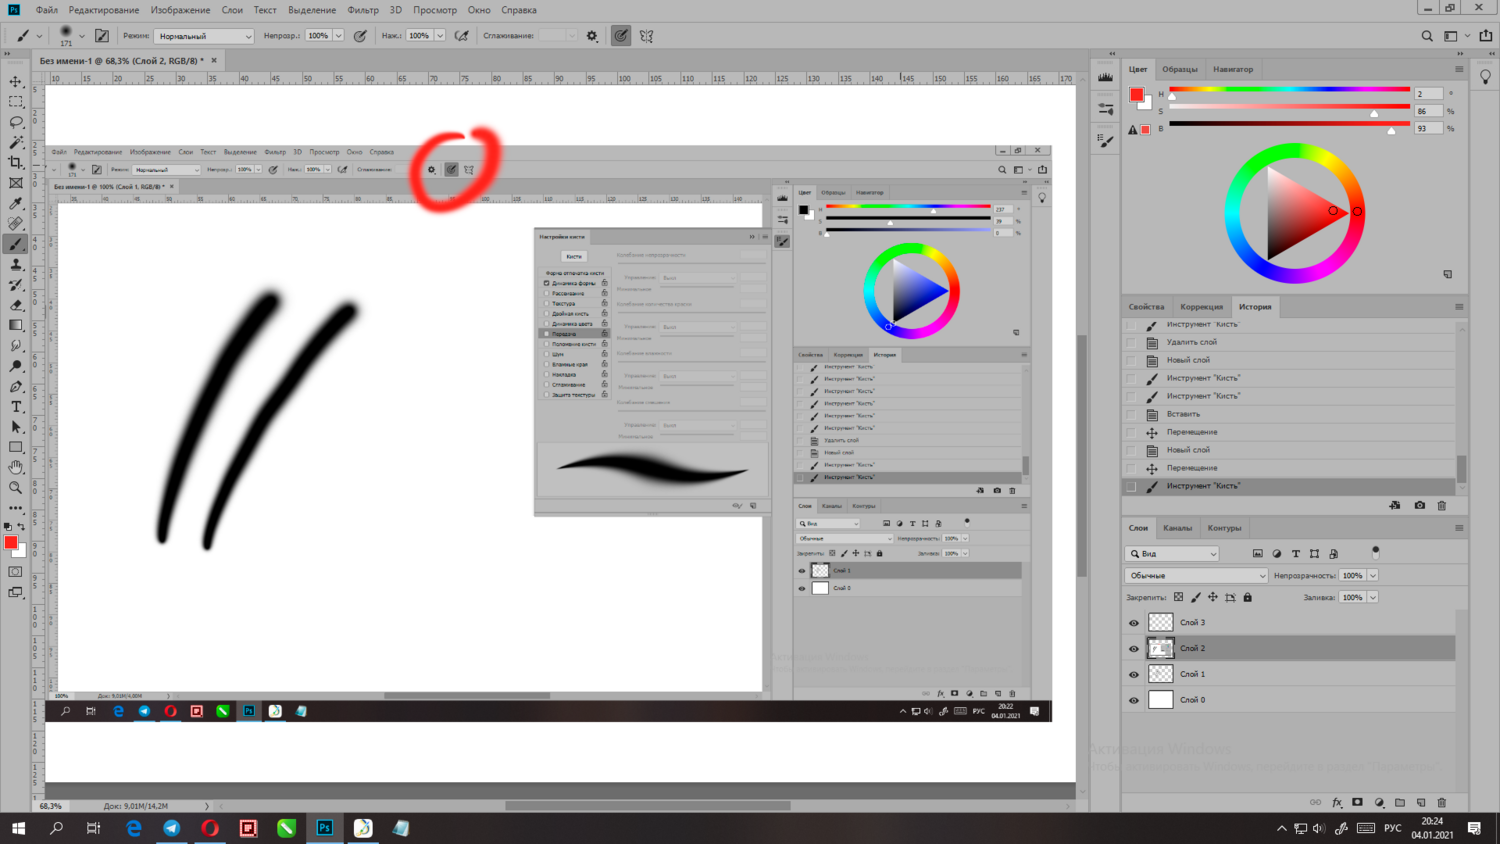
Task: Open the tool preset picker arrow
Action: (x=39, y=36)
